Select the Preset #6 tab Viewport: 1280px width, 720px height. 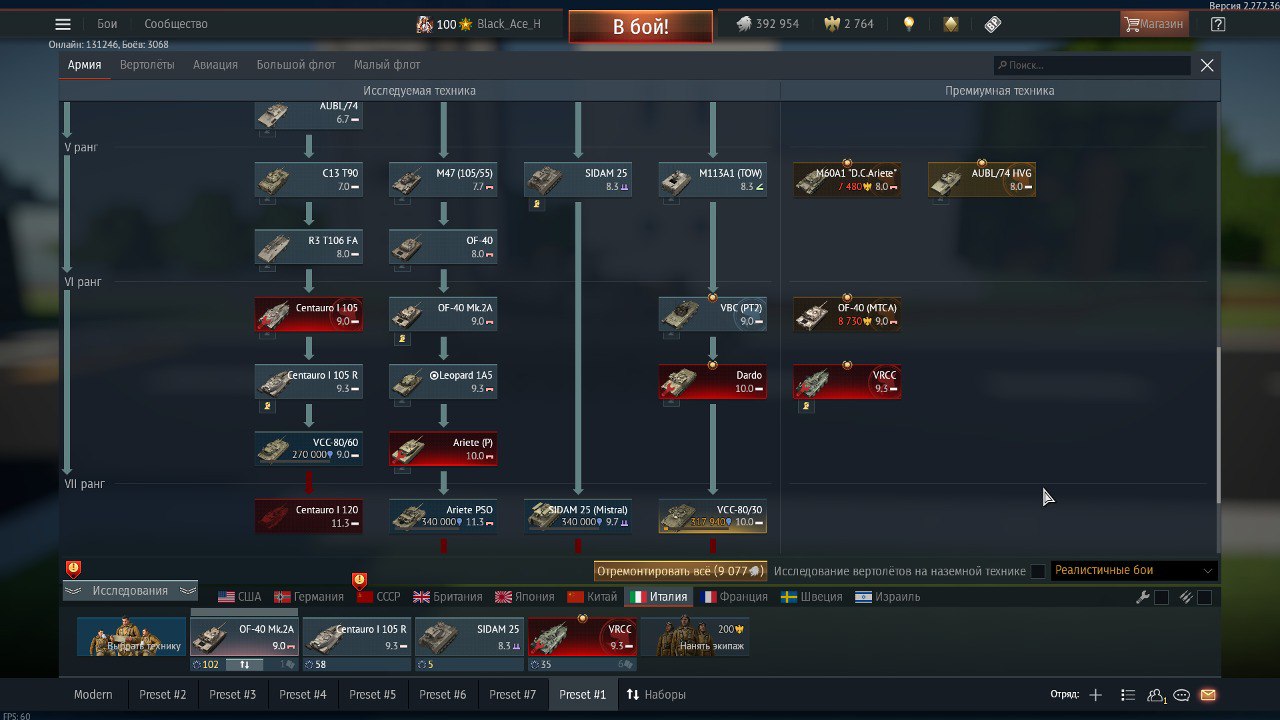(443, 695)
